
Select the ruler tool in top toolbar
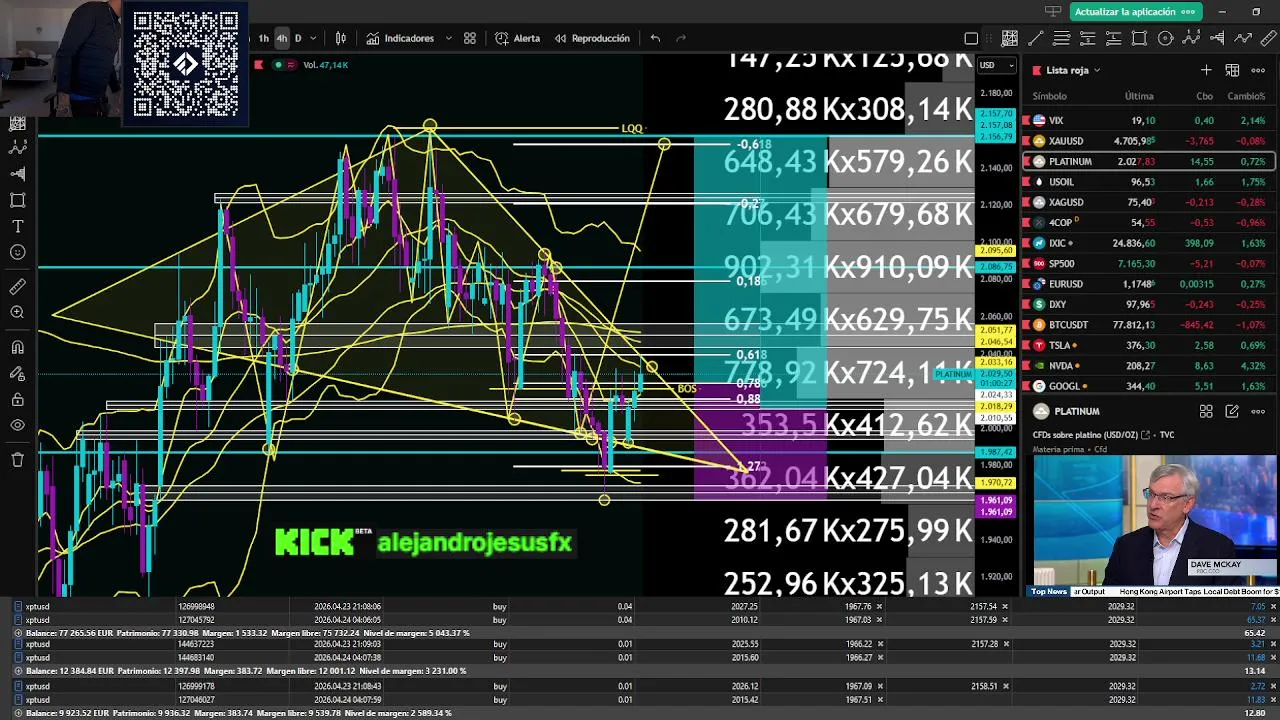[1269, 38]
